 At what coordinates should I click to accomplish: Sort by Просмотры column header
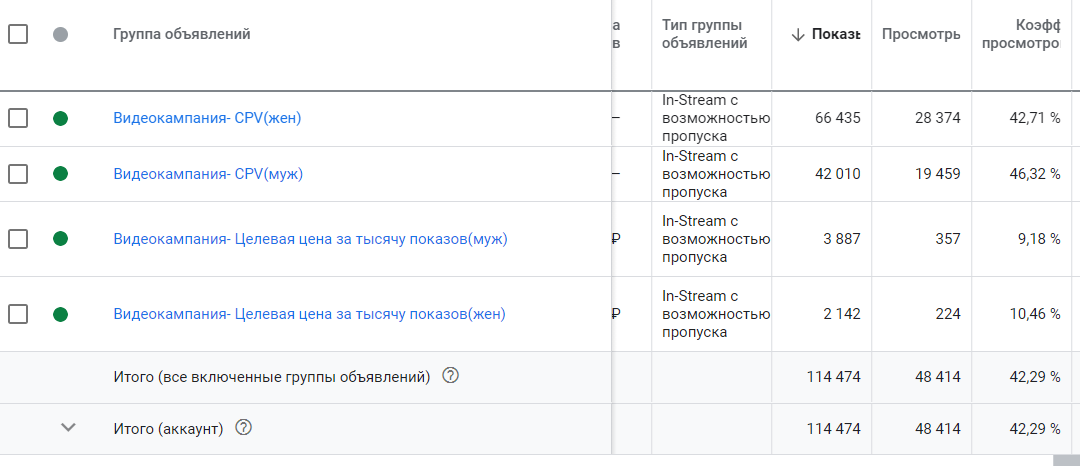[920, 35]
